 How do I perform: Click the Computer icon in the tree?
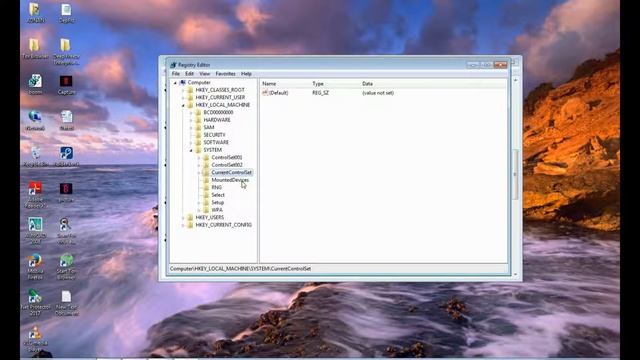[x=183, y=82]
